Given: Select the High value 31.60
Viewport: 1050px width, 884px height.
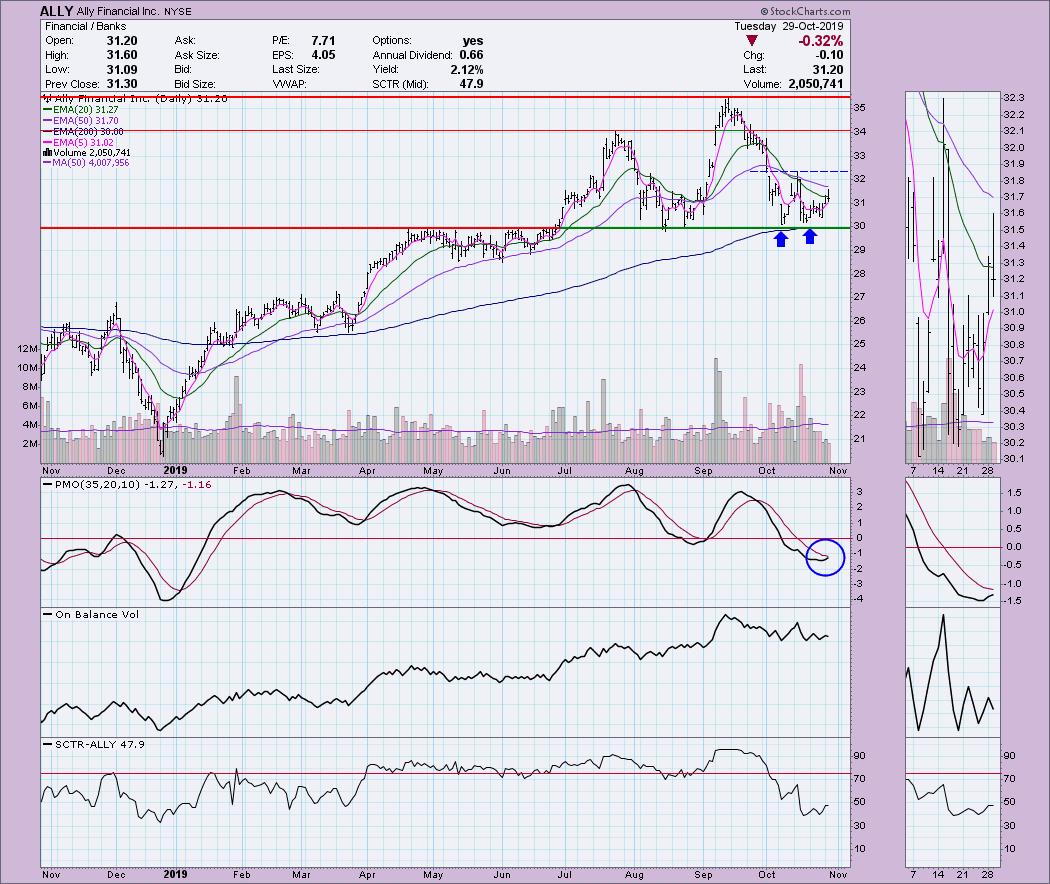Looking at the screenshot, I should [x=122, y=55].
